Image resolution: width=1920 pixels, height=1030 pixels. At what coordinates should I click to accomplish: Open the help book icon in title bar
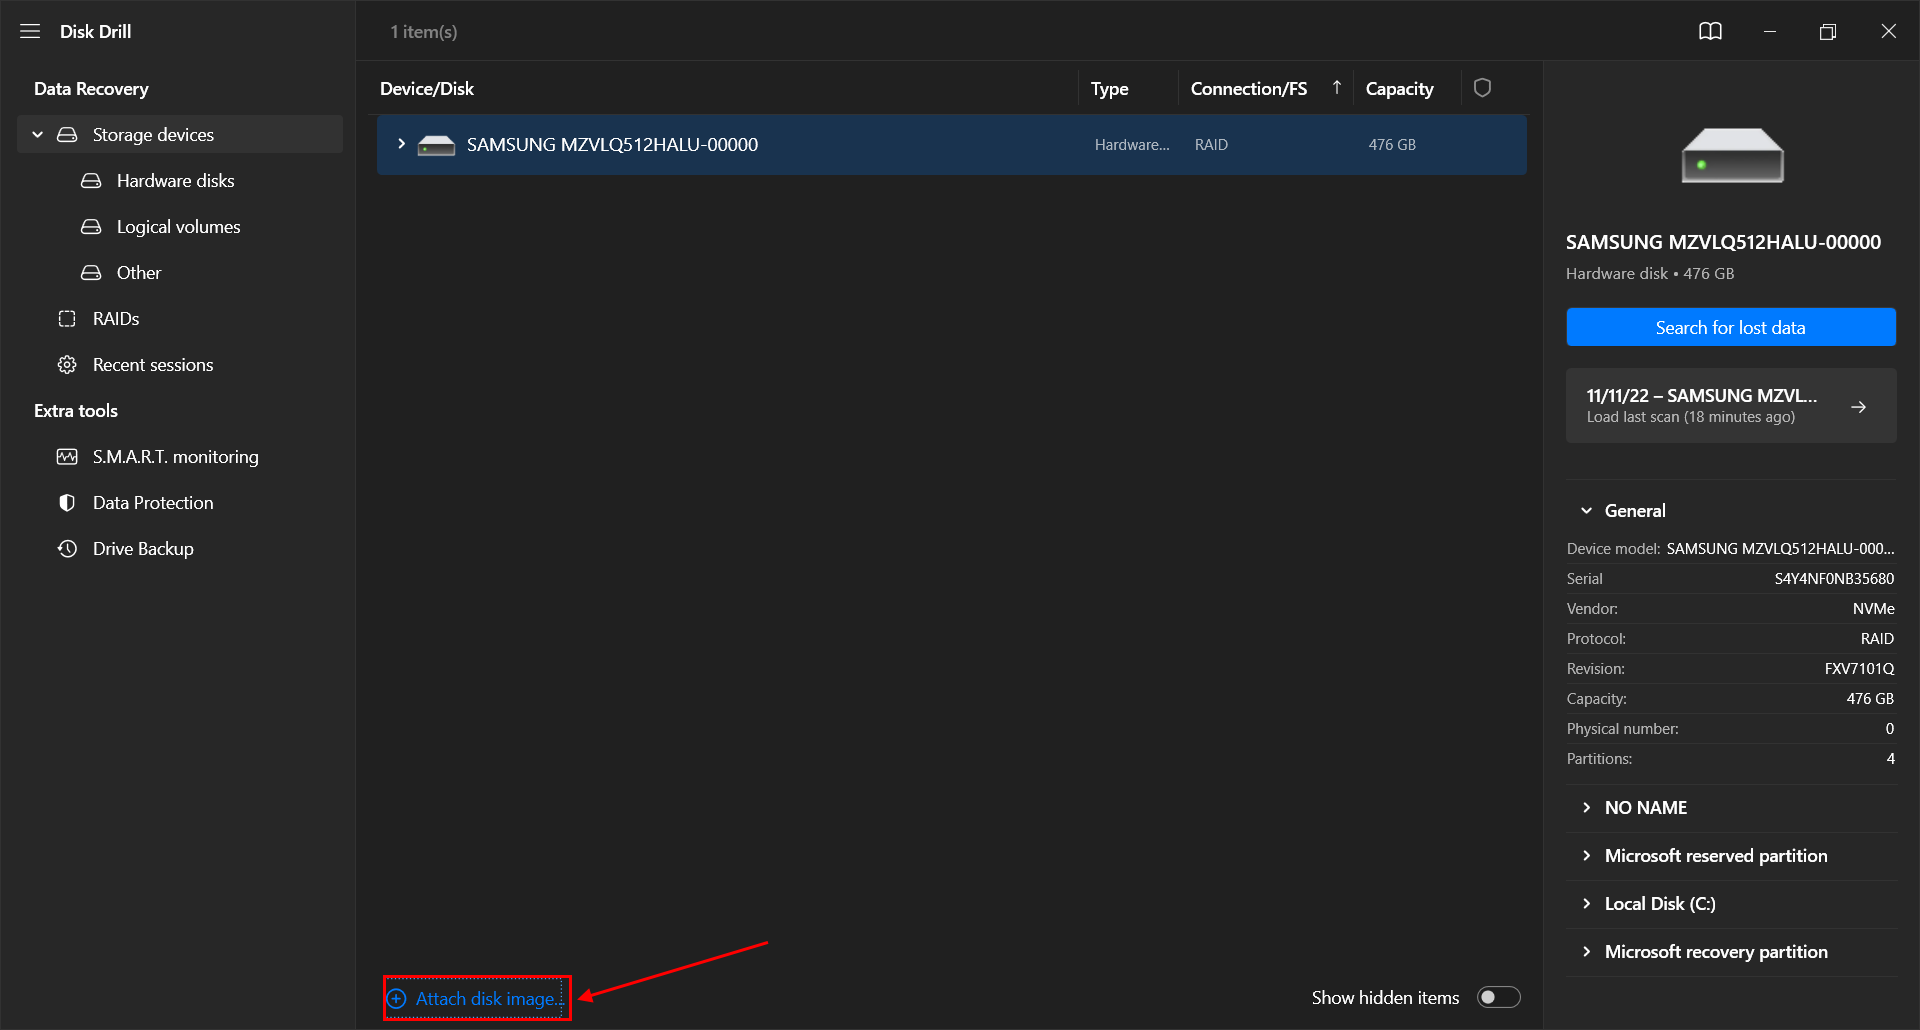tap(1710, 31)
